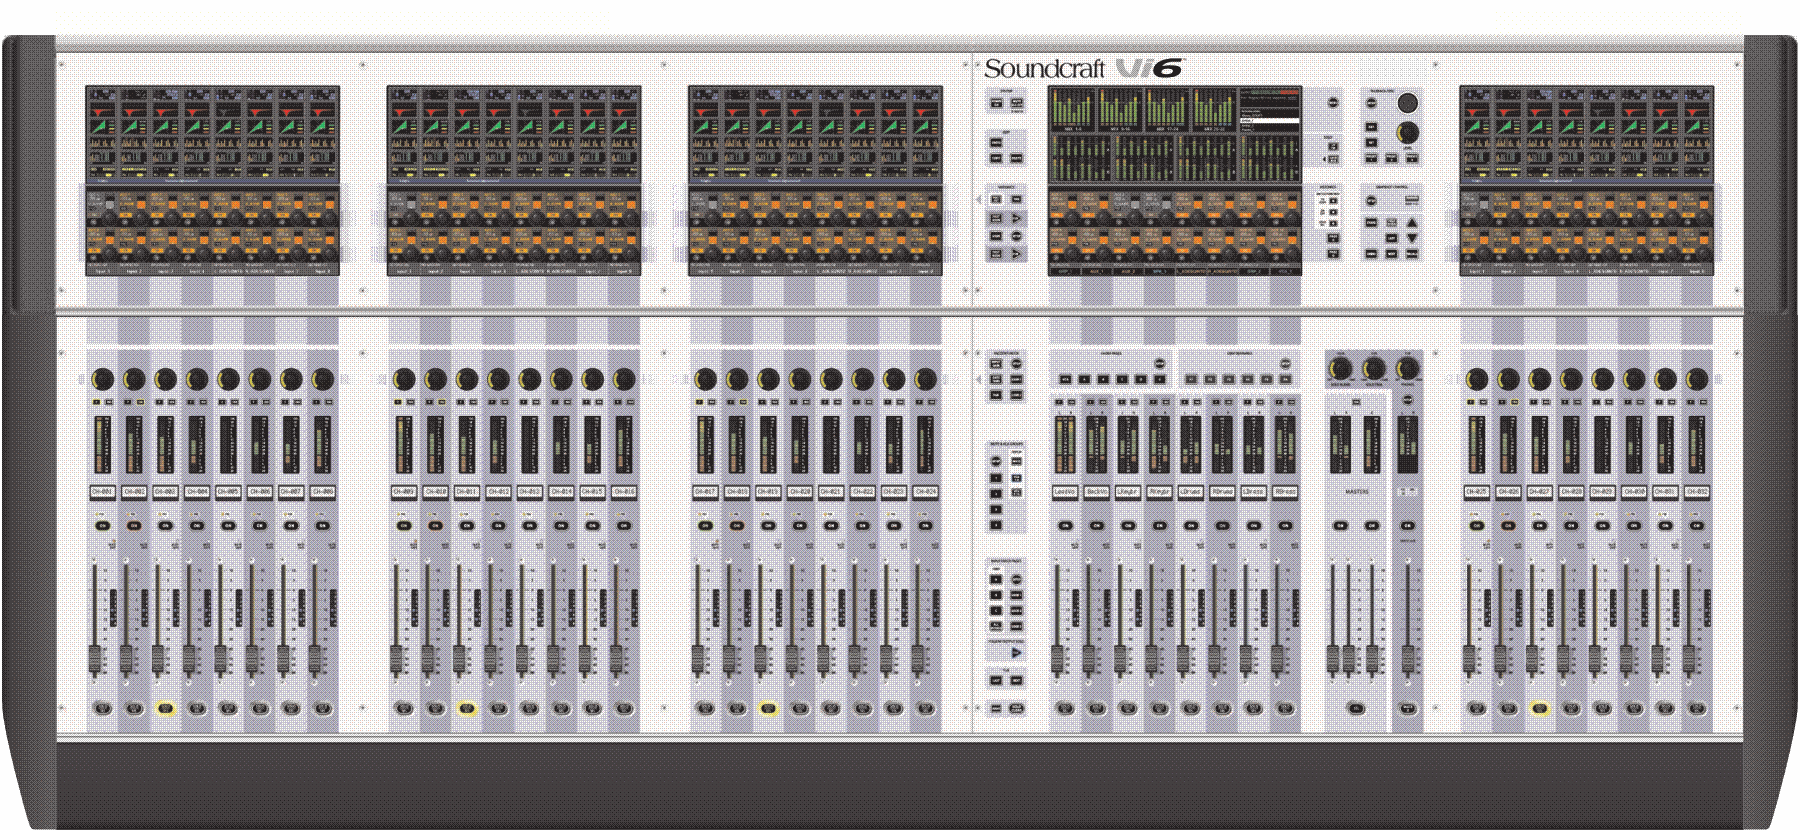The height and width of the screenshot is (830, 1800).
Task: Click the CH-013 channel fader knob
Action: pos(523,659)
